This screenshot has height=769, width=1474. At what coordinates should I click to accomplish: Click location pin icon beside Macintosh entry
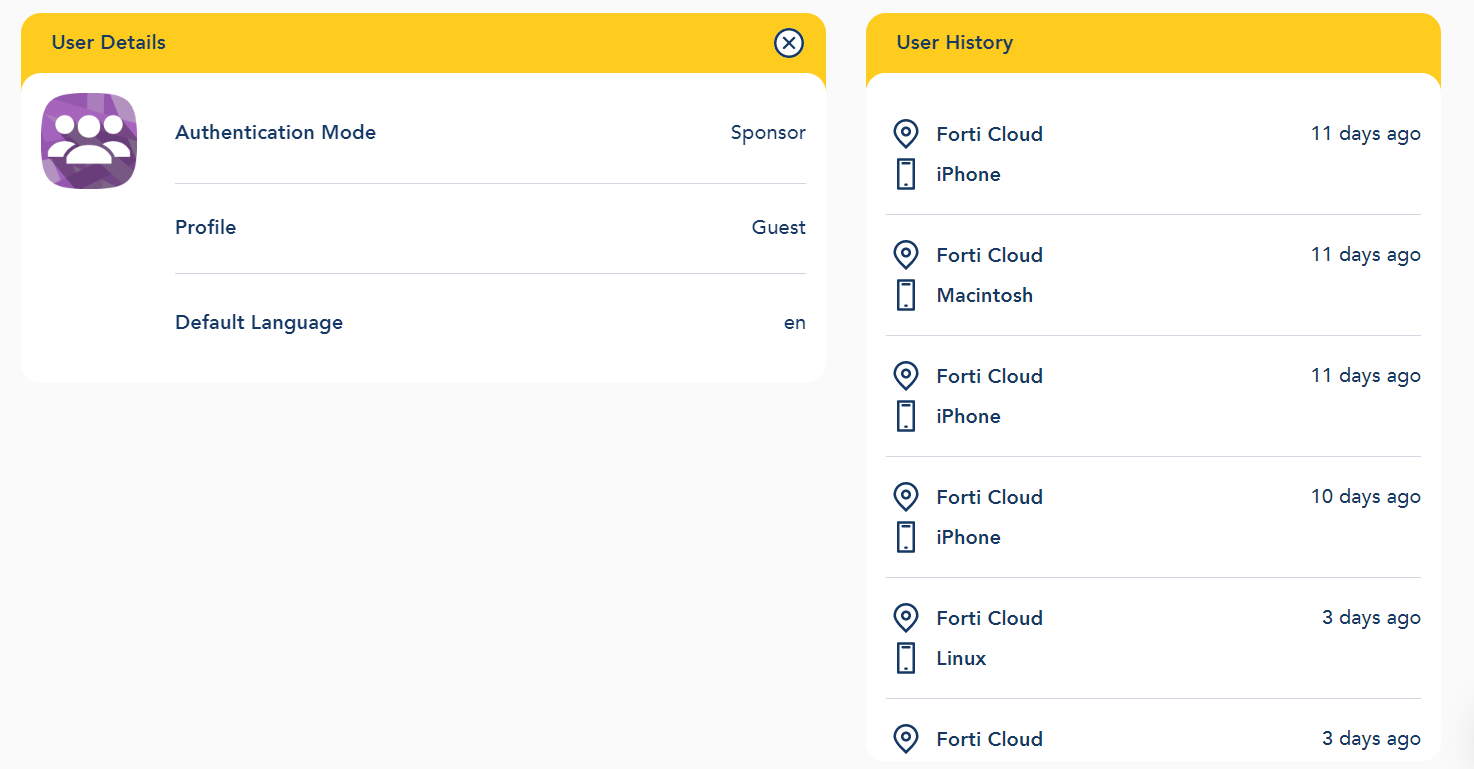click(x=905, y=255)
